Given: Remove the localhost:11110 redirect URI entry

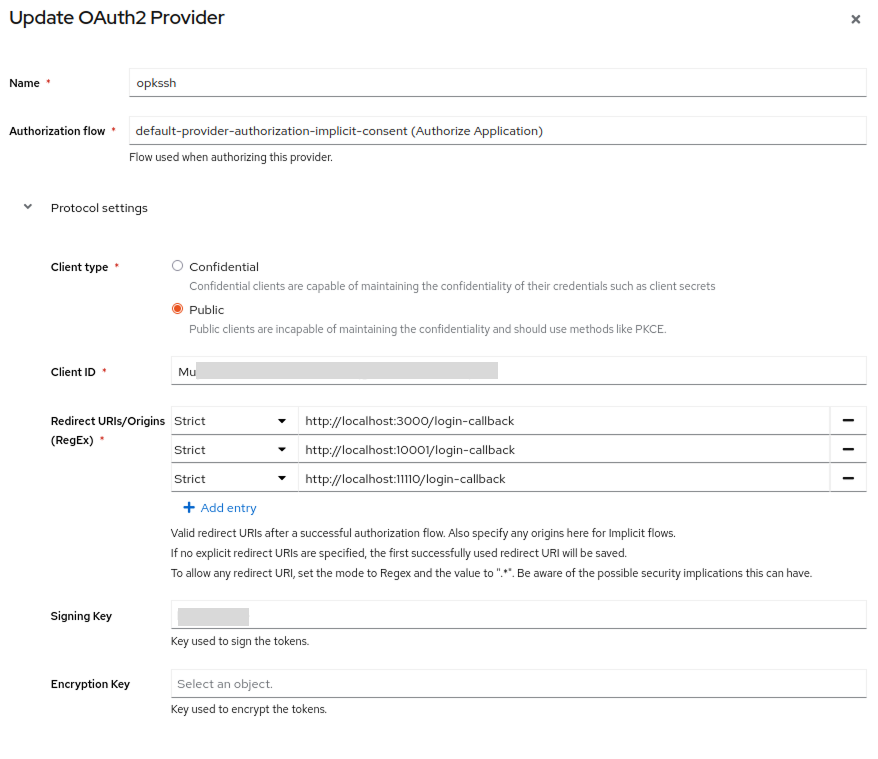Looking at the screenshot, I should (847, 479).
